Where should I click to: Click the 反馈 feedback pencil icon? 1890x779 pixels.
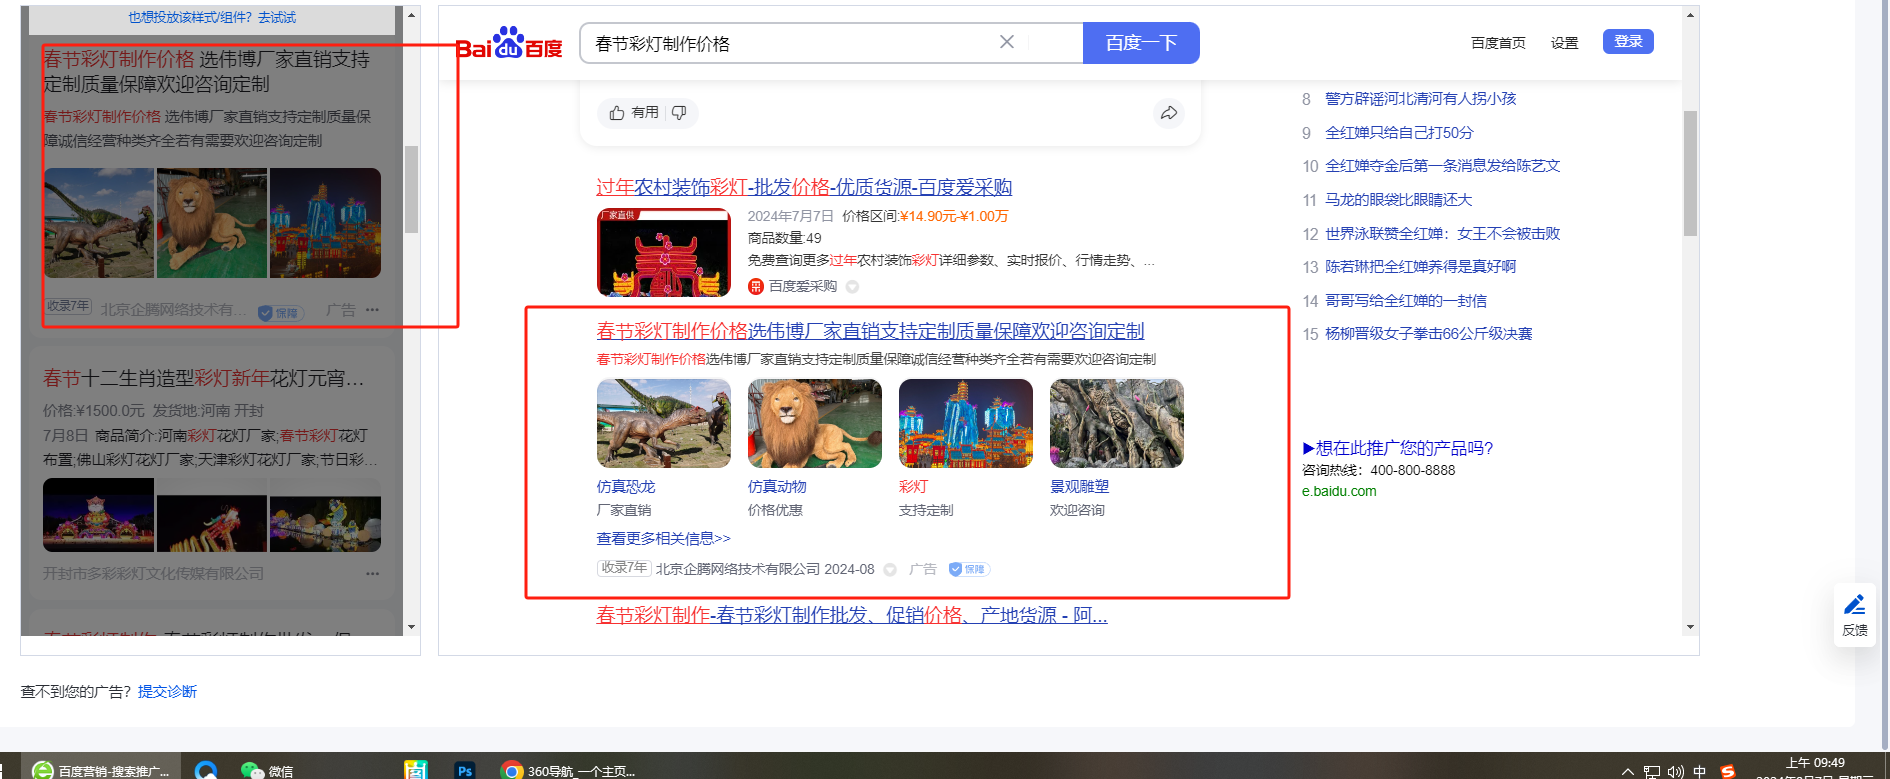tap(1855, 604)
